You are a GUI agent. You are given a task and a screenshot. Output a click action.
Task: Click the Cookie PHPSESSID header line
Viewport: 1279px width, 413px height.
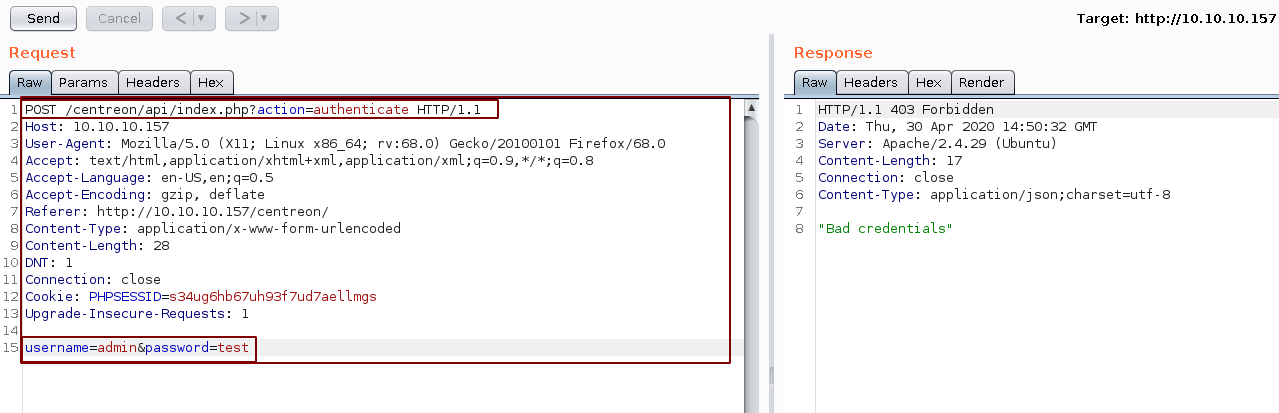[x=200, y=297]
